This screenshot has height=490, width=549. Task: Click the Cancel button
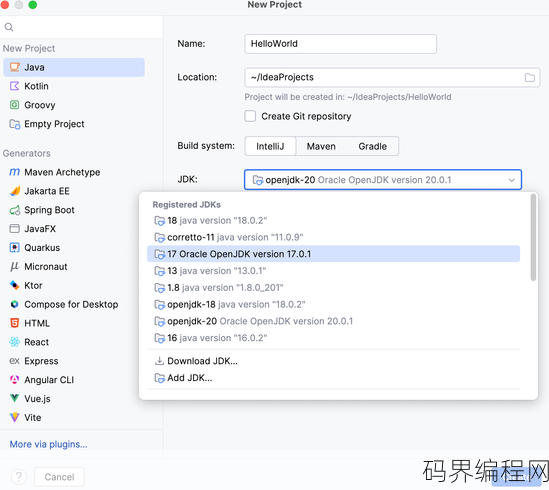(x=59, y=477)
